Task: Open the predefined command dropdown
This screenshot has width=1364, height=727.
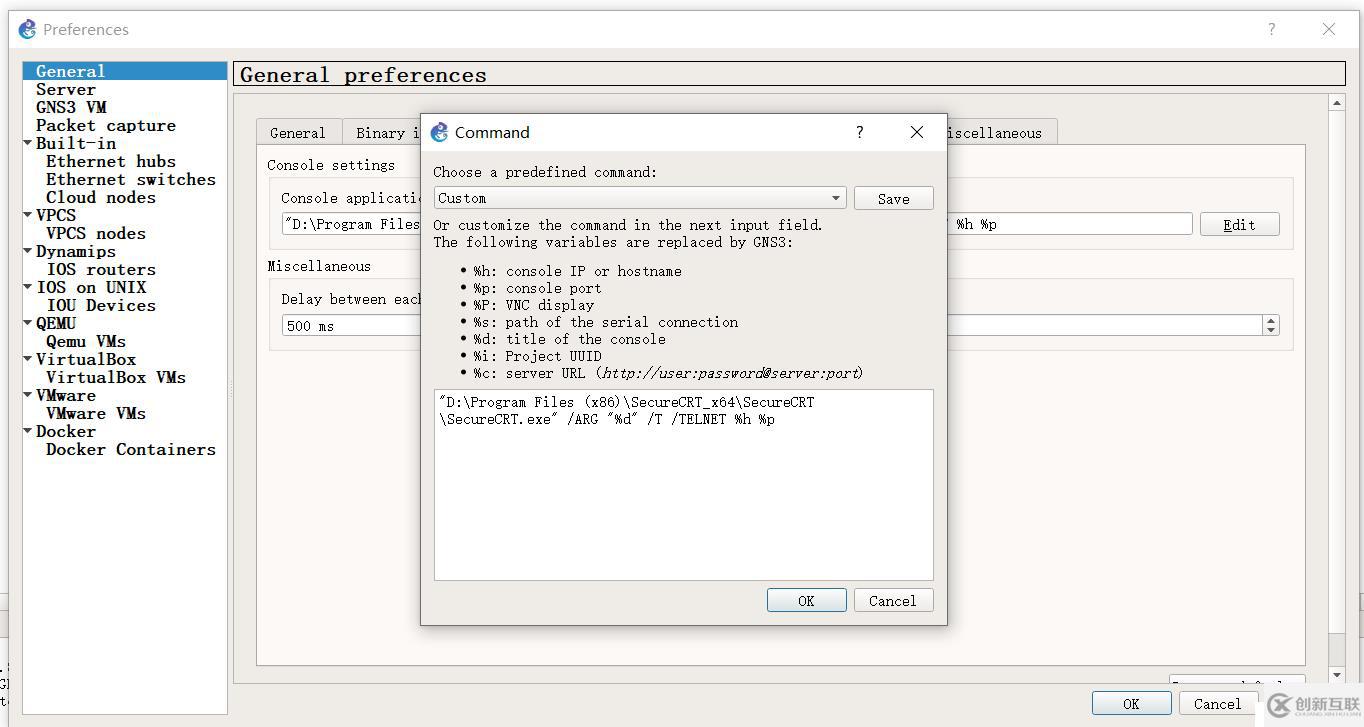Action: (x=640, y=198)
